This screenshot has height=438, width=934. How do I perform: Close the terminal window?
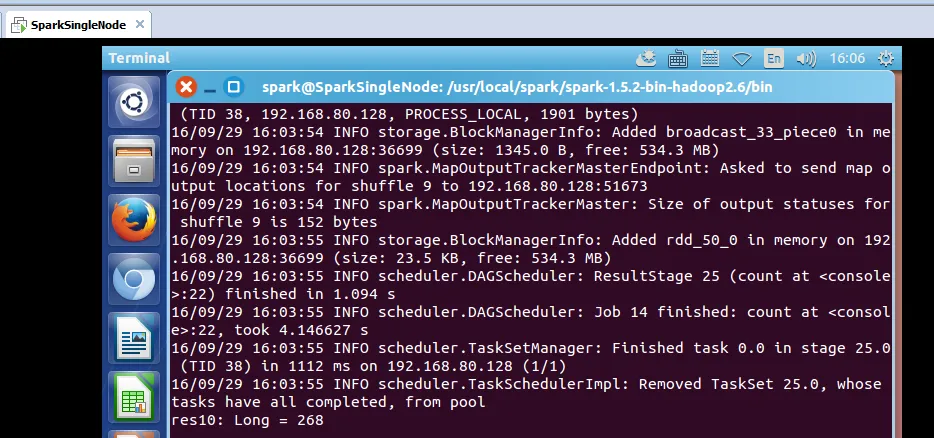click(186, 87)
